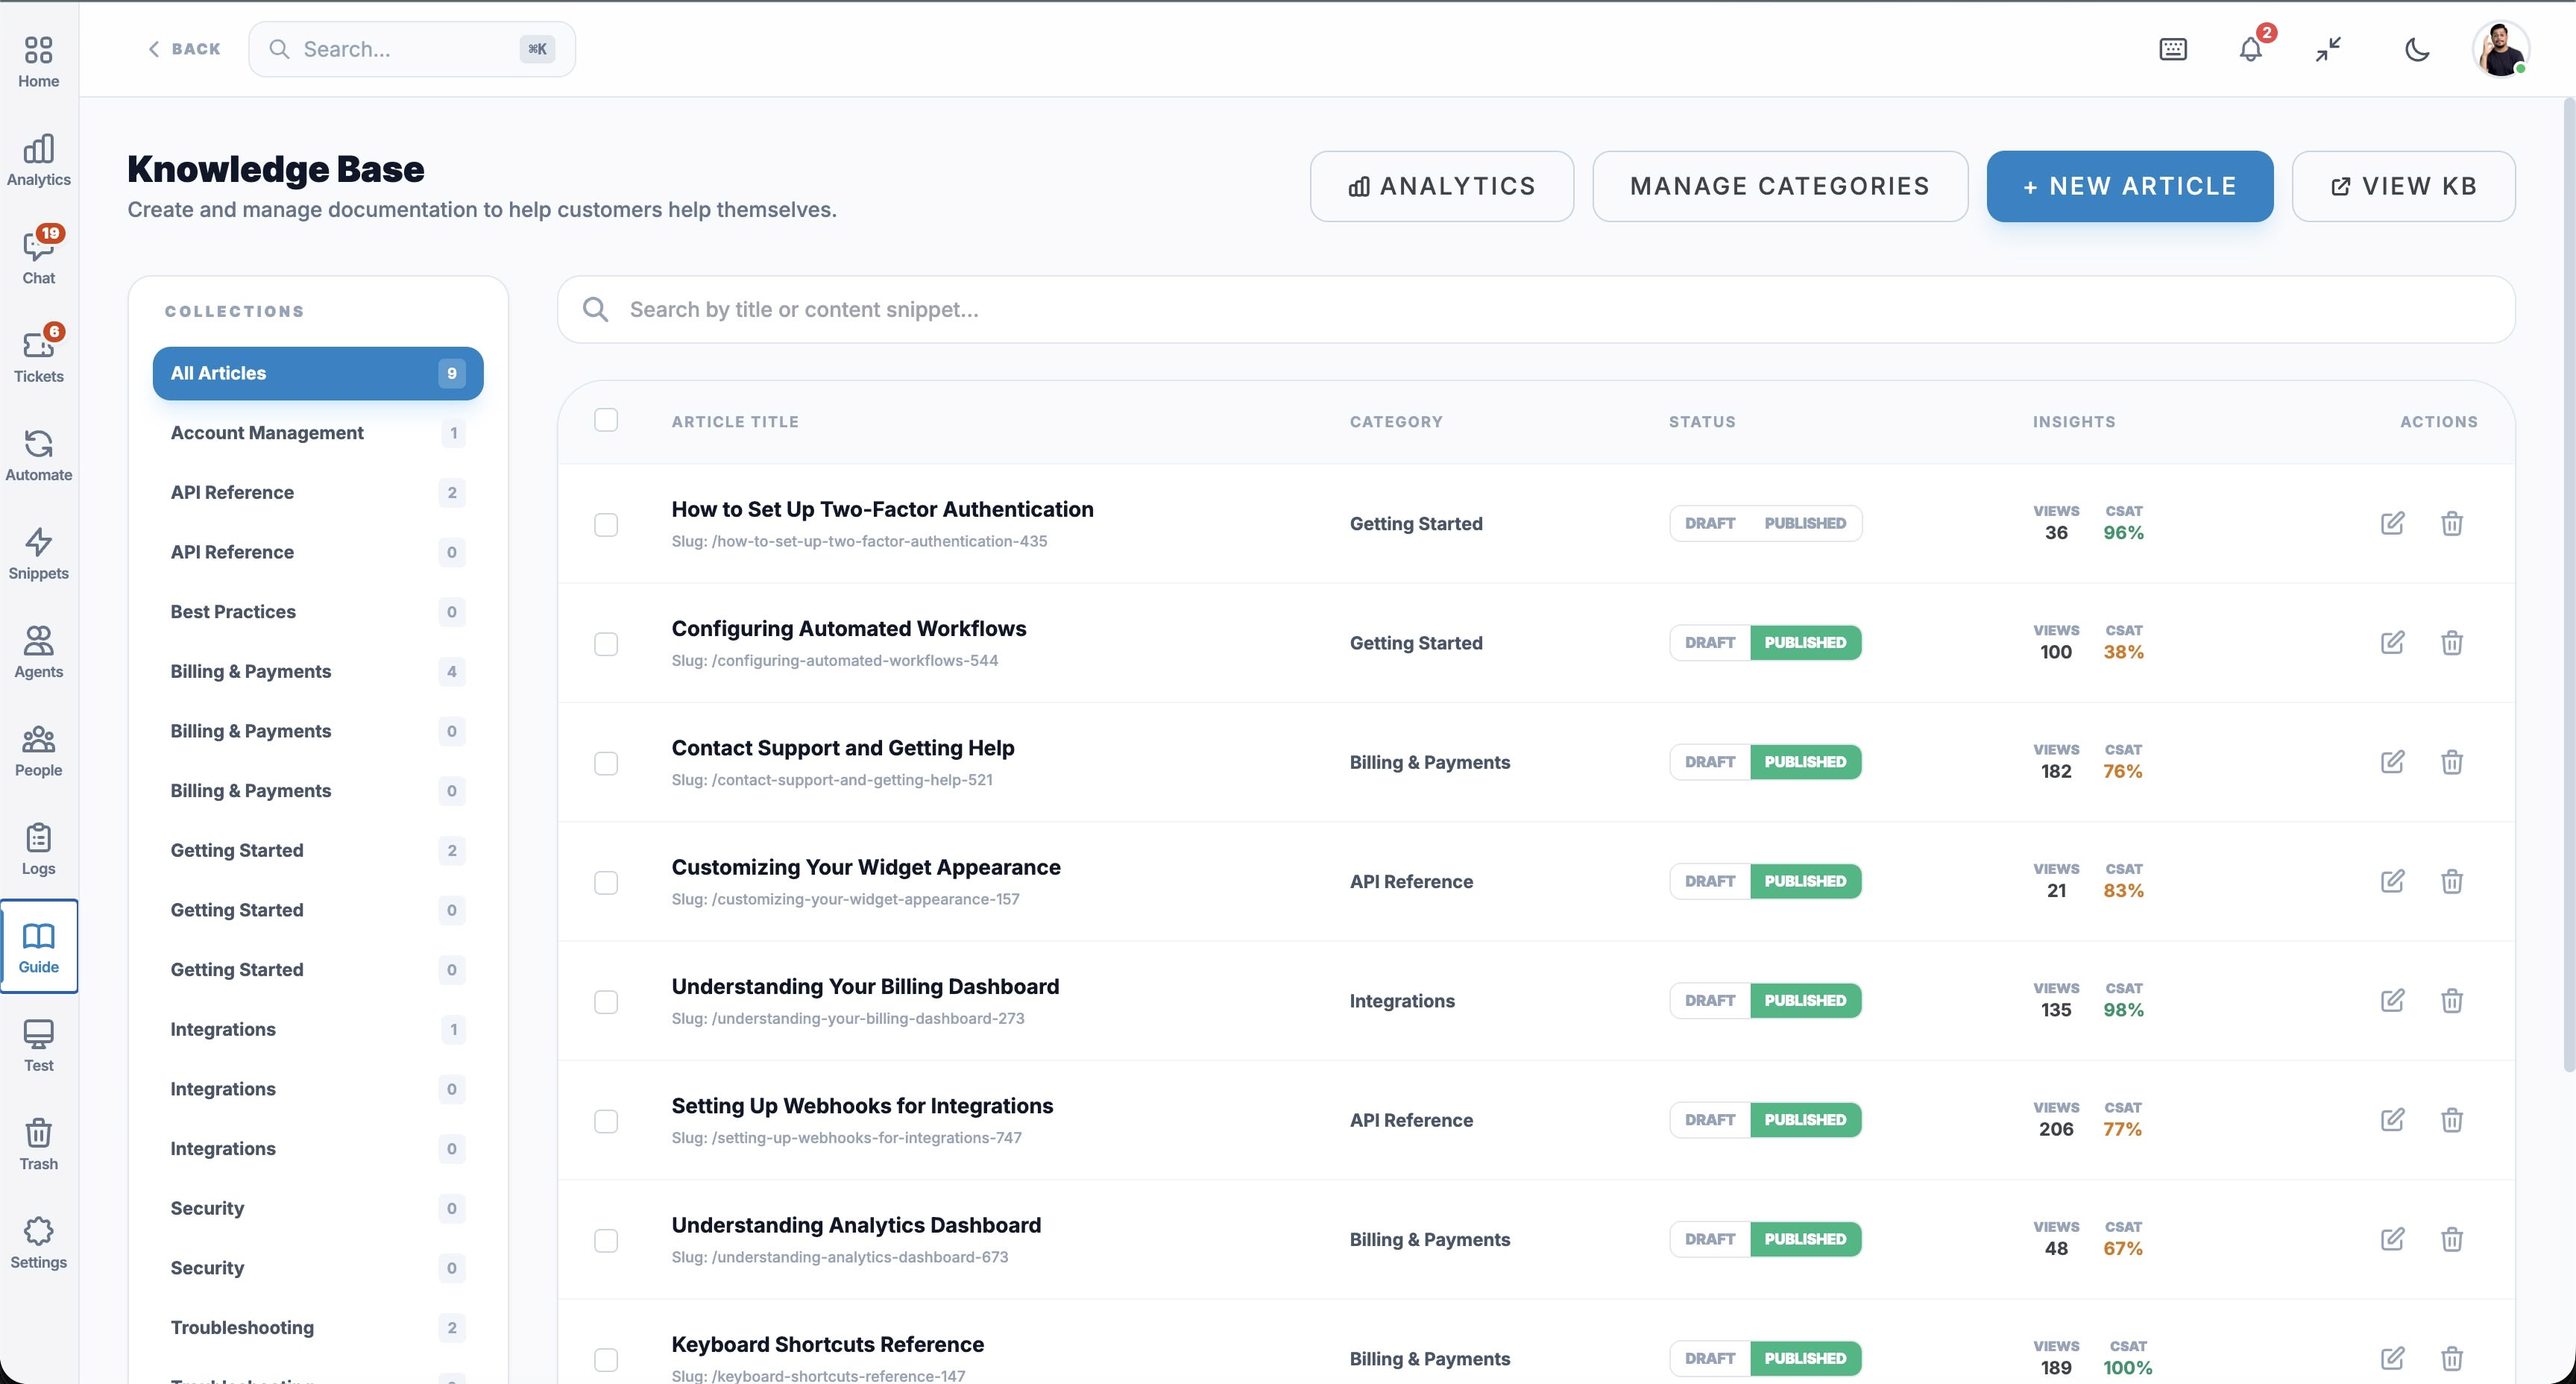Open the Snippets section
The width and height of the screenshot is (2576, 1384).
point(38,554)
